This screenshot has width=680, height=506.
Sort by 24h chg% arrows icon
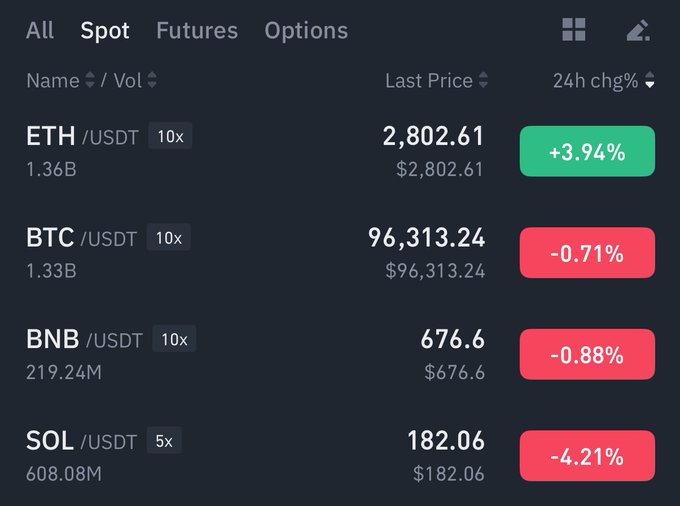pos(650,81)
